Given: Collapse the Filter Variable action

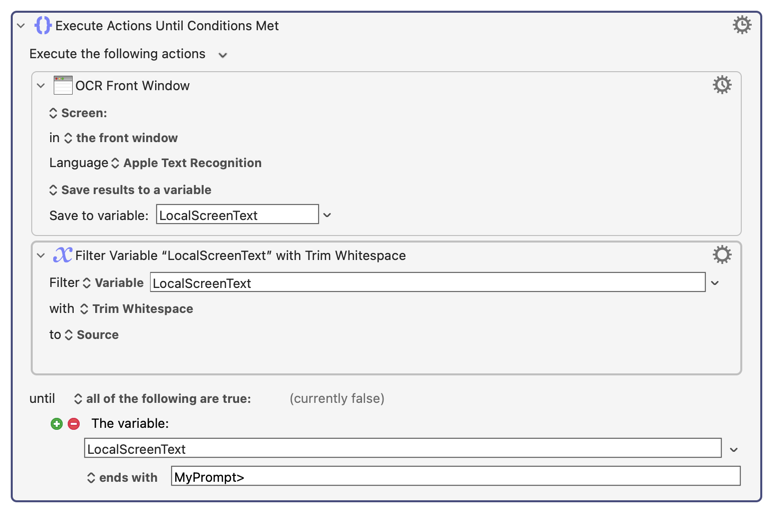Looking at the screenshot, I should (41, 256).
